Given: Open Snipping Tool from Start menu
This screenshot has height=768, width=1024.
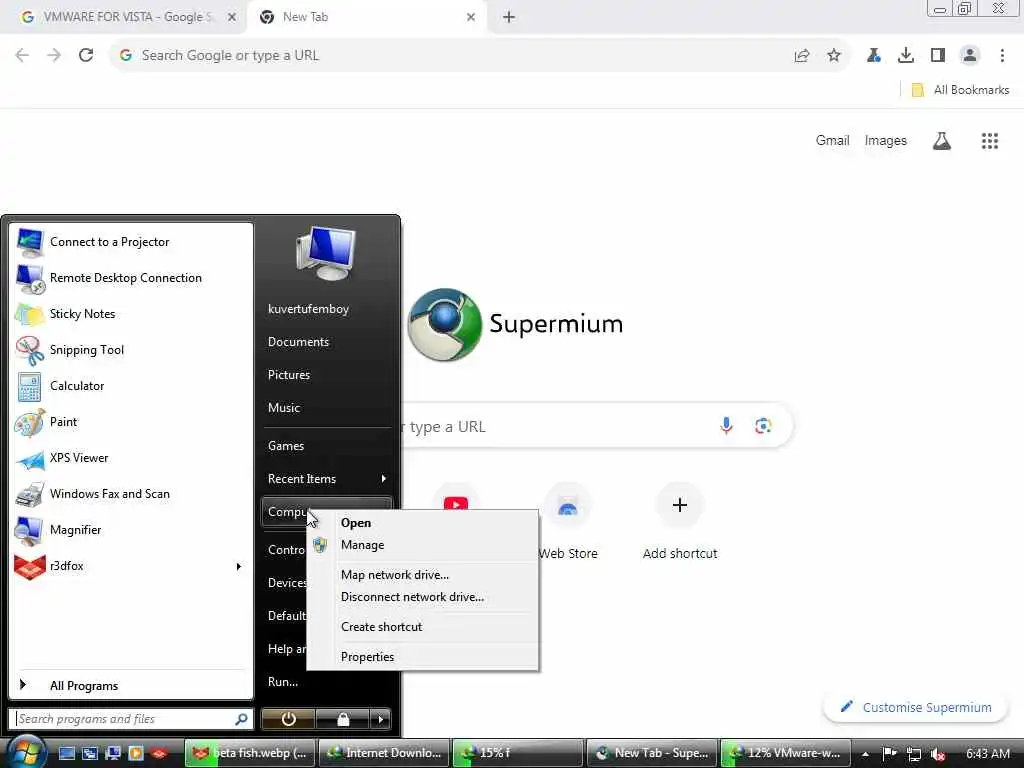Looking at the screenshot, I should 131,350.
